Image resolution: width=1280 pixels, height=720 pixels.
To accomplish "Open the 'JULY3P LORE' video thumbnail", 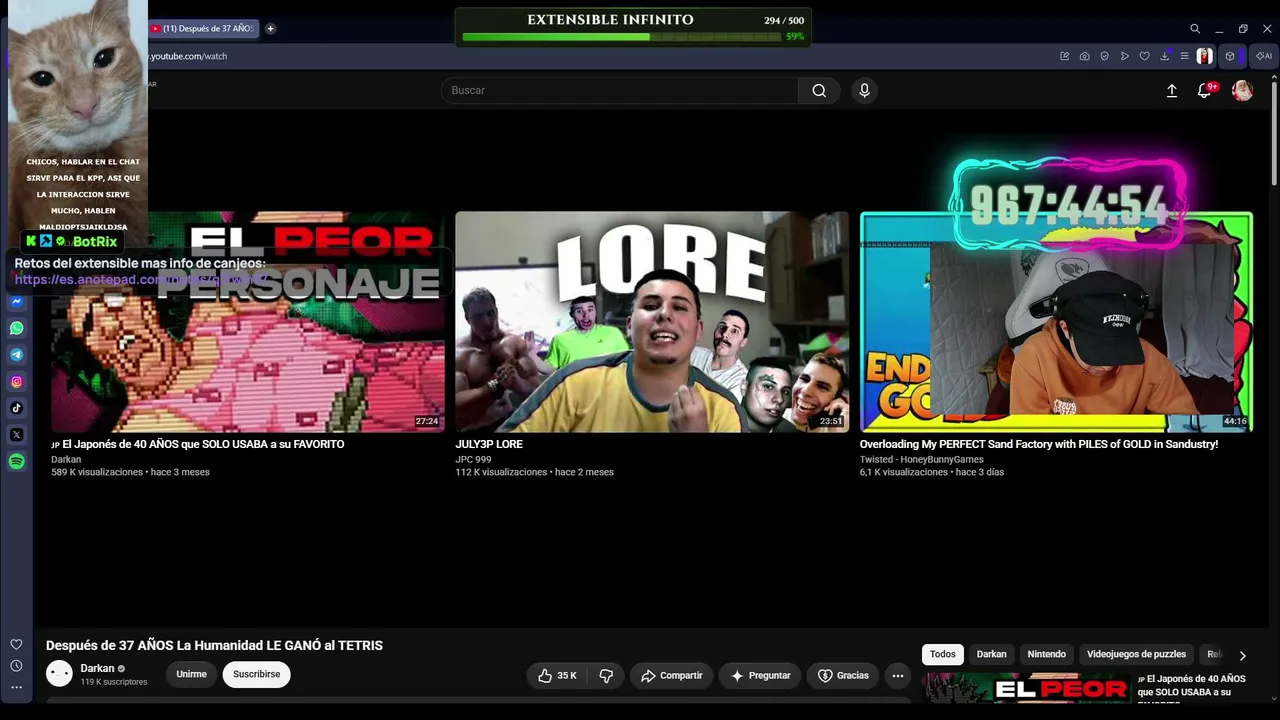I will (x=652, y=321).
